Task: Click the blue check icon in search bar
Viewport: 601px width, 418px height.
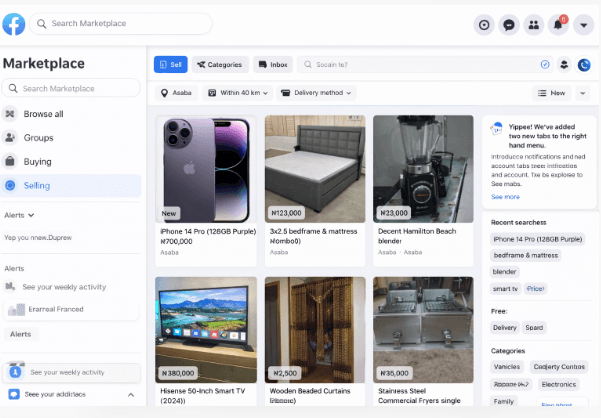Action: pyautogui.click(x=545, y=64)
